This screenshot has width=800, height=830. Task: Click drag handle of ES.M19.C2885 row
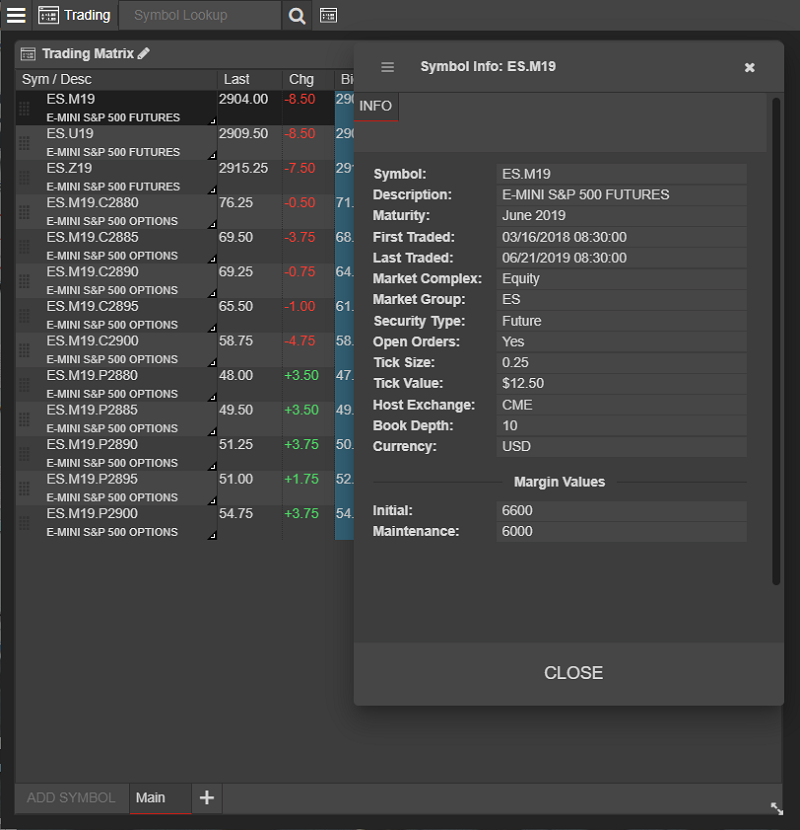coord(24,246)
